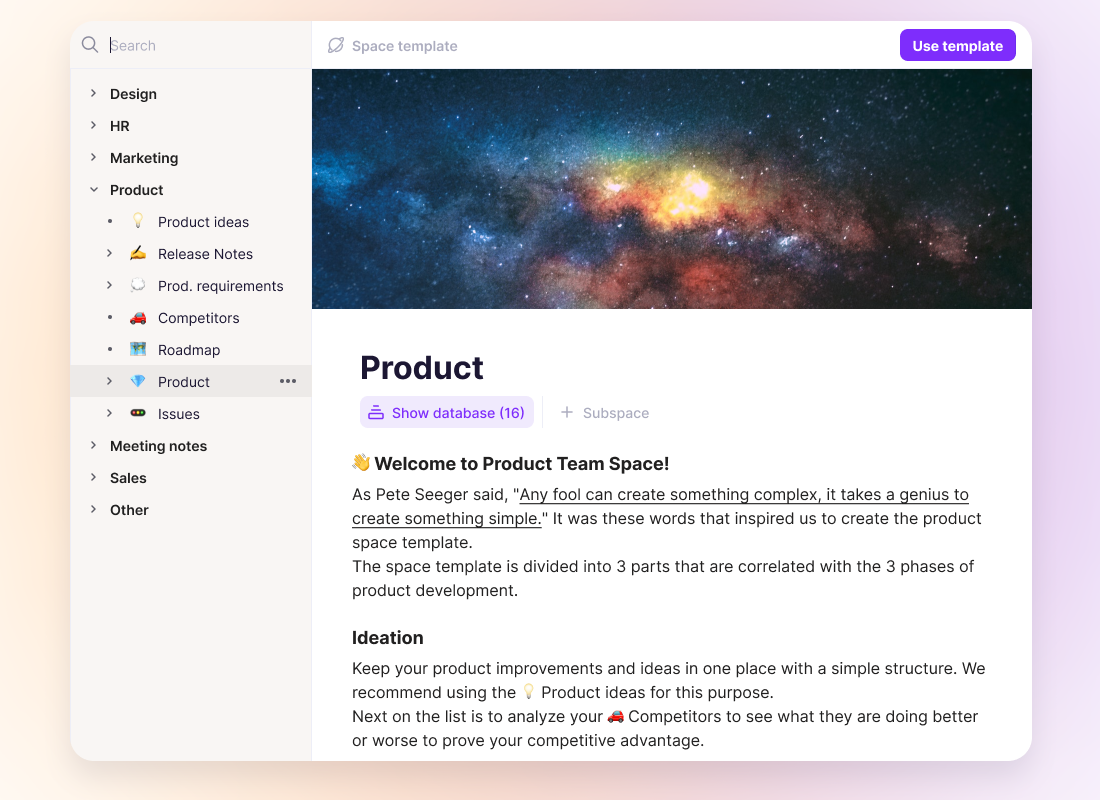Select the HR space in sidebar
Viewport: 1100px width, 800px height.
tap(120, 126)
